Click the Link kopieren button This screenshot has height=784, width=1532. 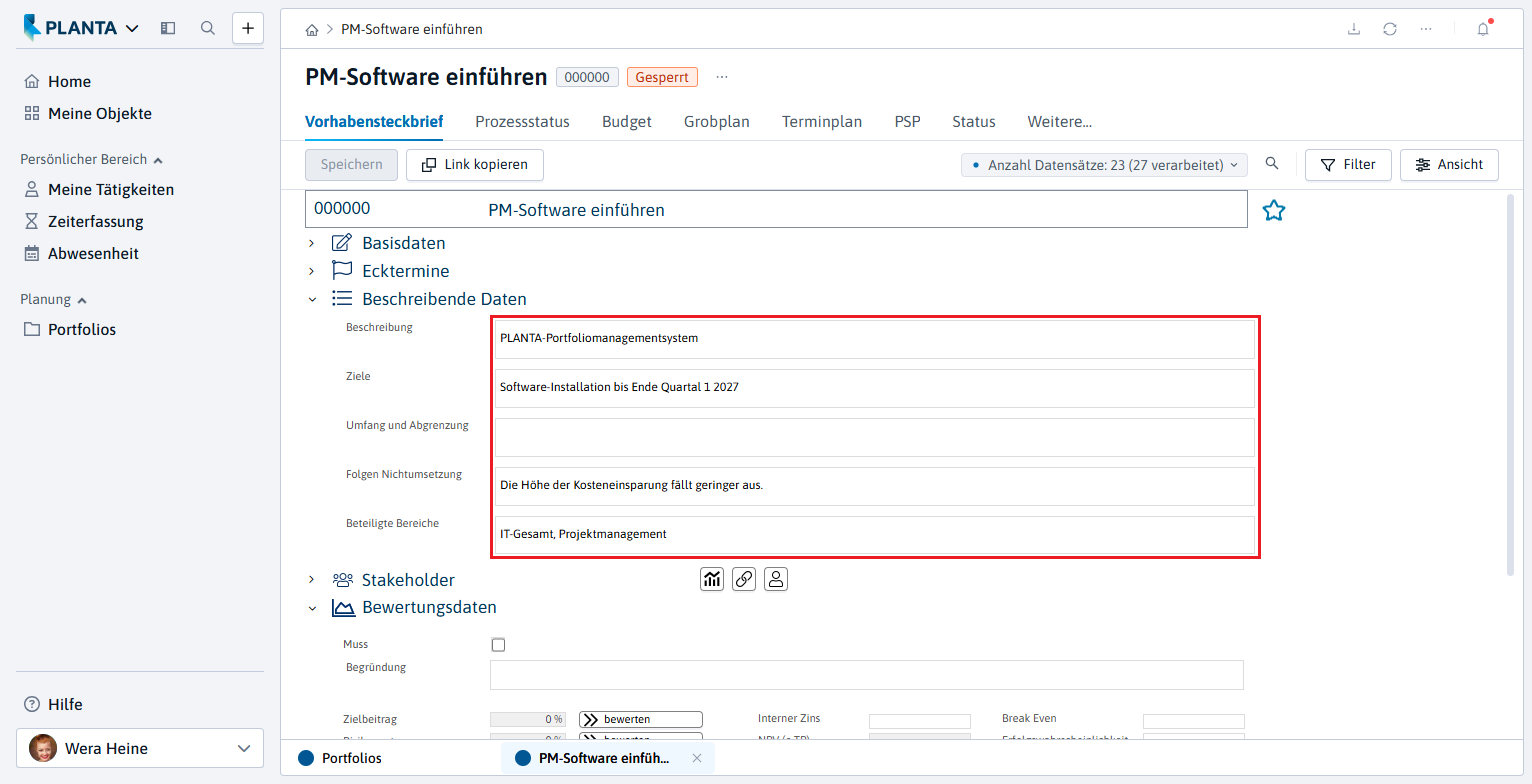475,165
